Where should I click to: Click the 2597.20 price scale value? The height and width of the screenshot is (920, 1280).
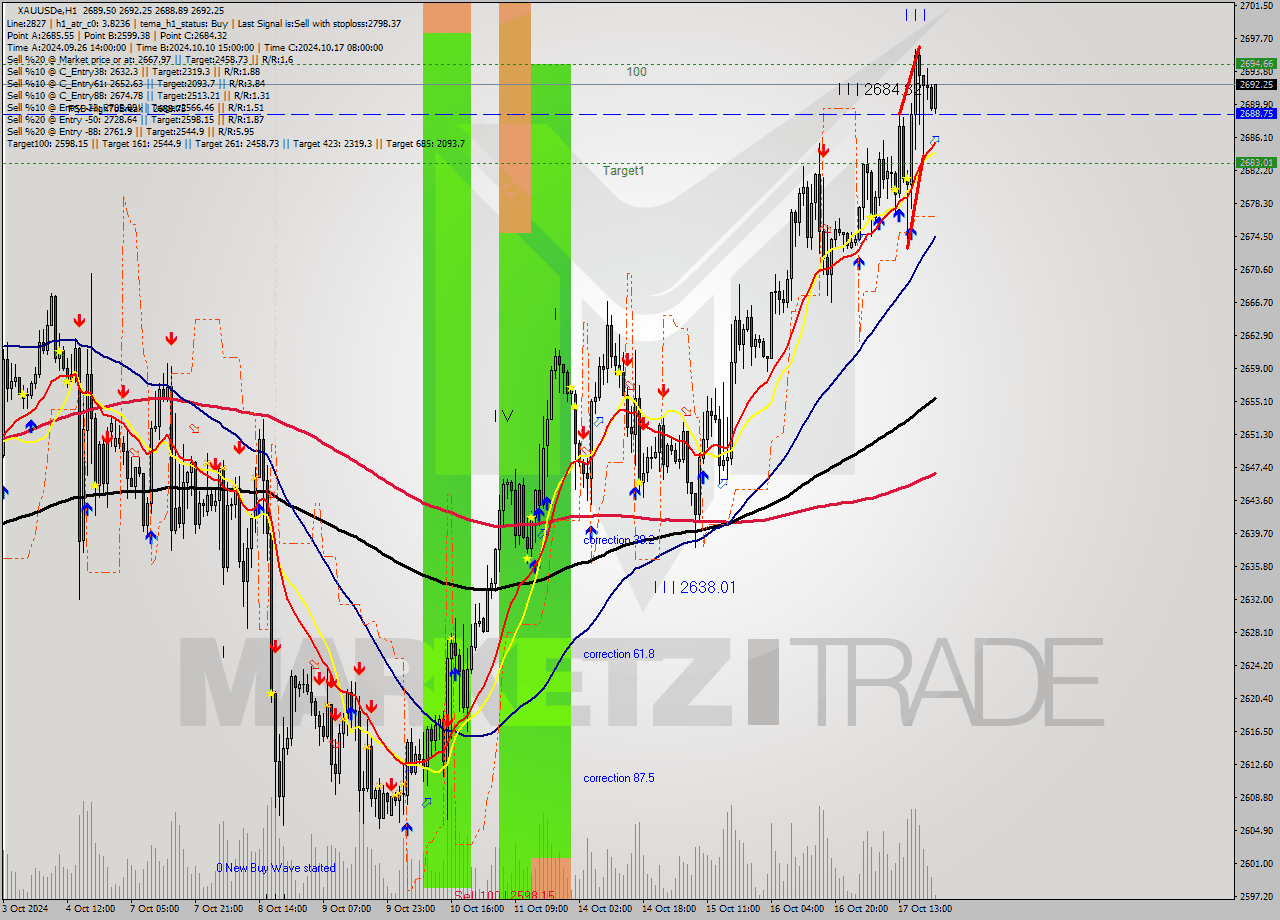point(1255,896)
